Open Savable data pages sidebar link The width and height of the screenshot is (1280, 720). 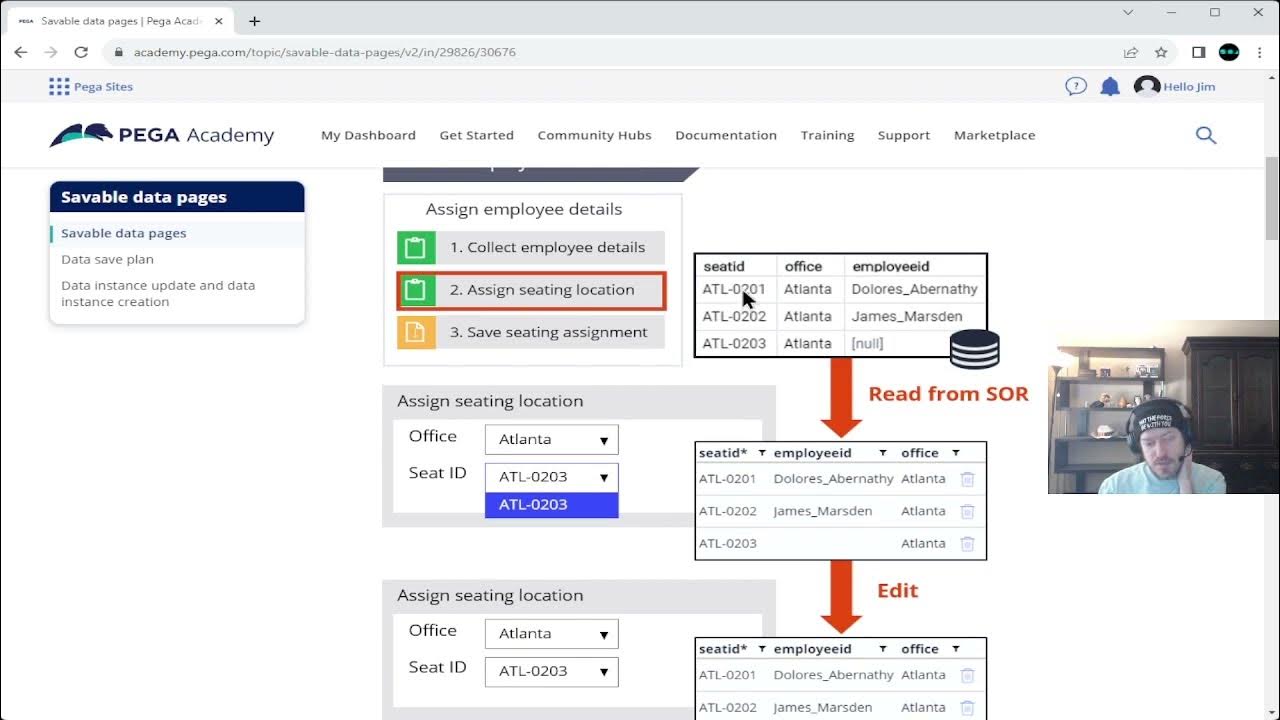pos(124,233)
